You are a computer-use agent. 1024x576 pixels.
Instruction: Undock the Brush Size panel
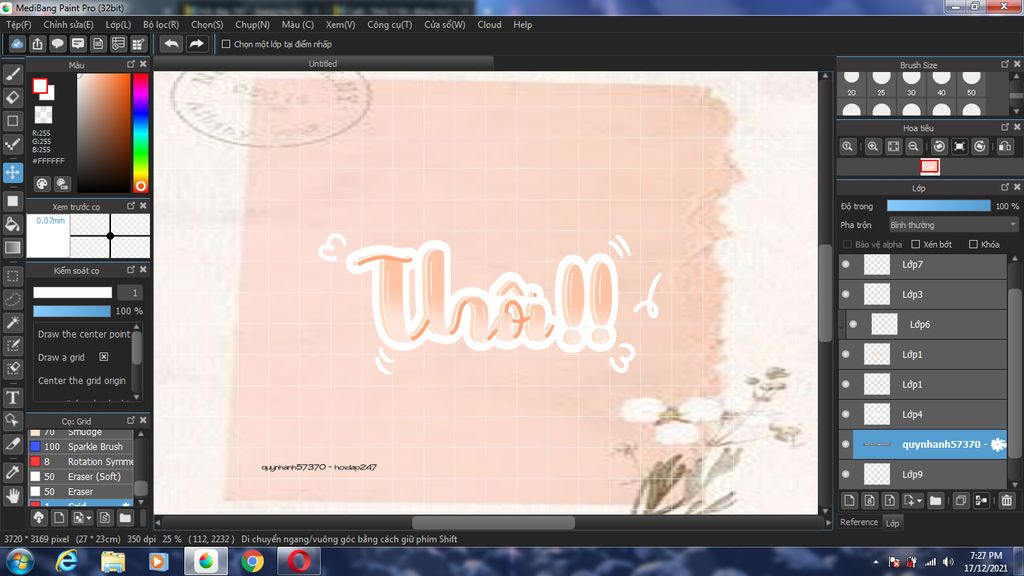(1004, 64)
